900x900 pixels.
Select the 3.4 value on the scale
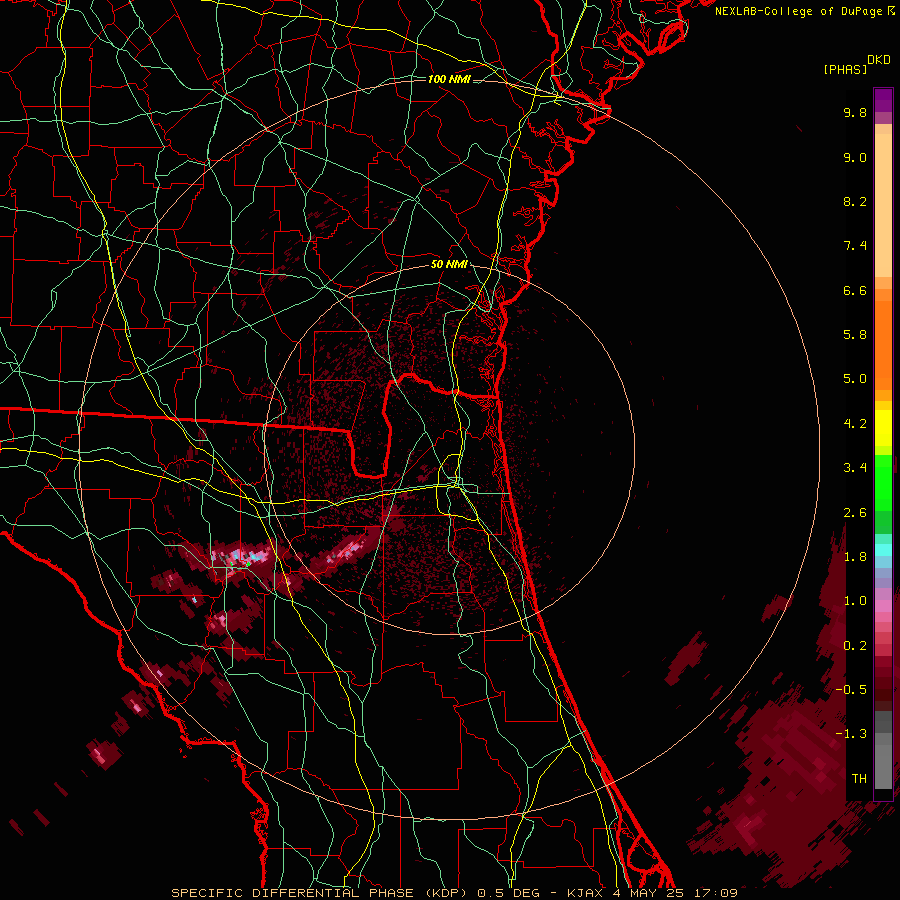click(855, 468)
